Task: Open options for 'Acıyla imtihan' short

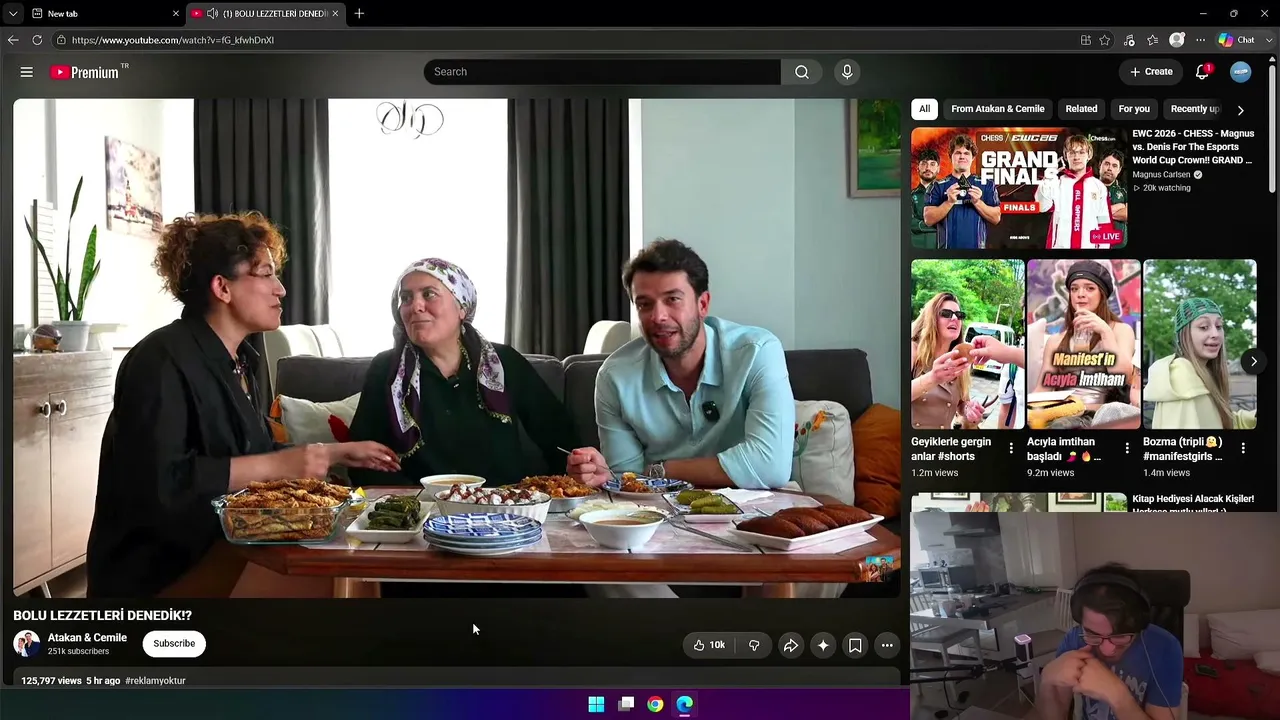Action: pos(1127,448)
